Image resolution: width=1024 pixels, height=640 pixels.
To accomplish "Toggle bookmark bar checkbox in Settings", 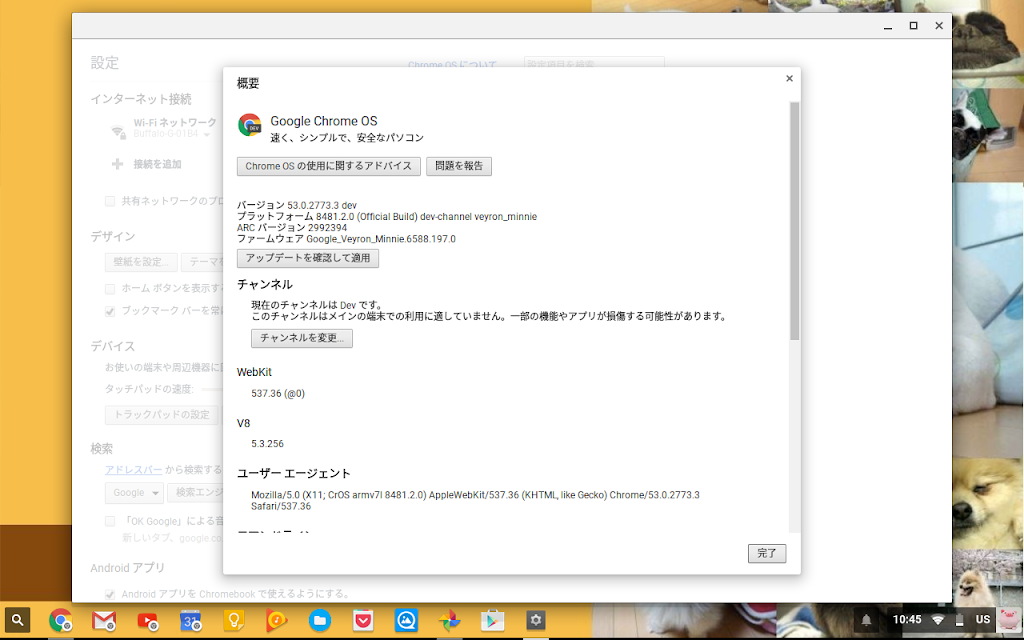I will [x=110, y=311].
